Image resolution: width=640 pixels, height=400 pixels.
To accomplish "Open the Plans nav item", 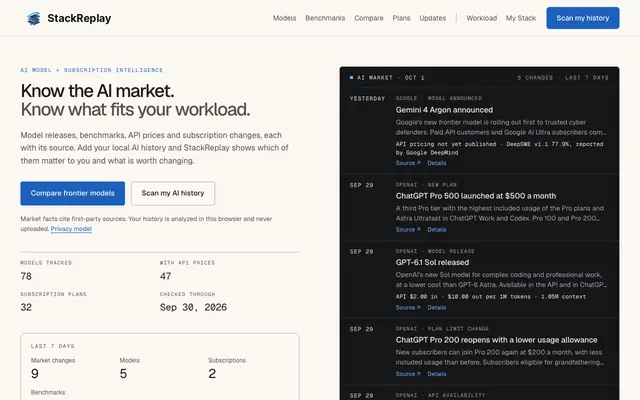I will [401, 18].
